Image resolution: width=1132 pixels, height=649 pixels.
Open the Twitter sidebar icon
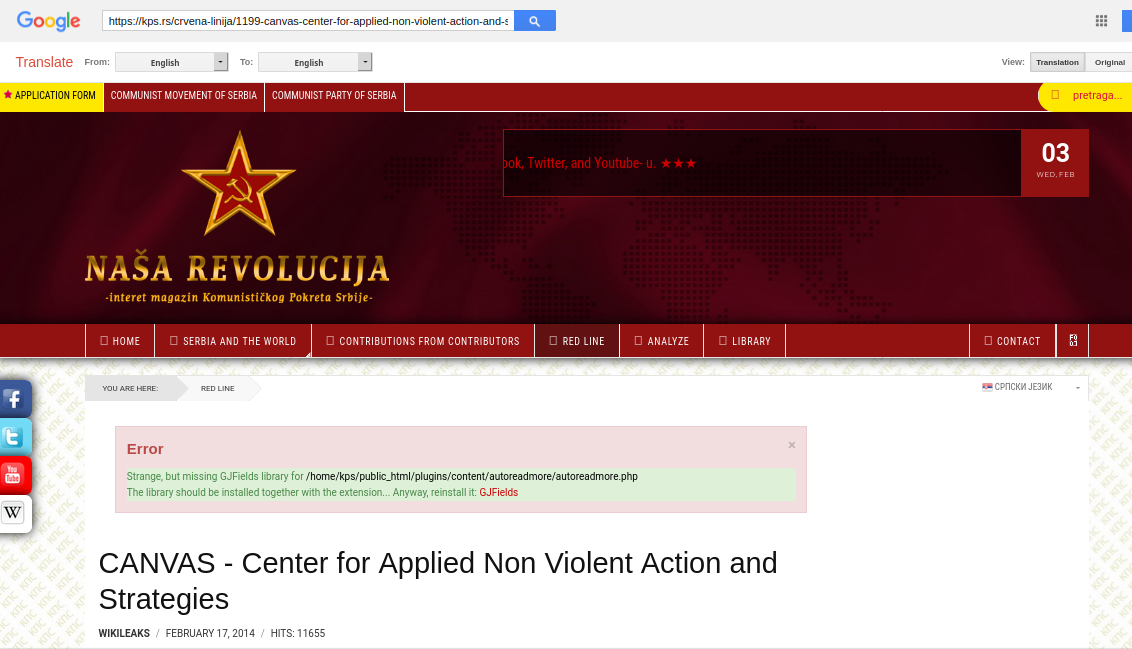click(x=14, y=437)
